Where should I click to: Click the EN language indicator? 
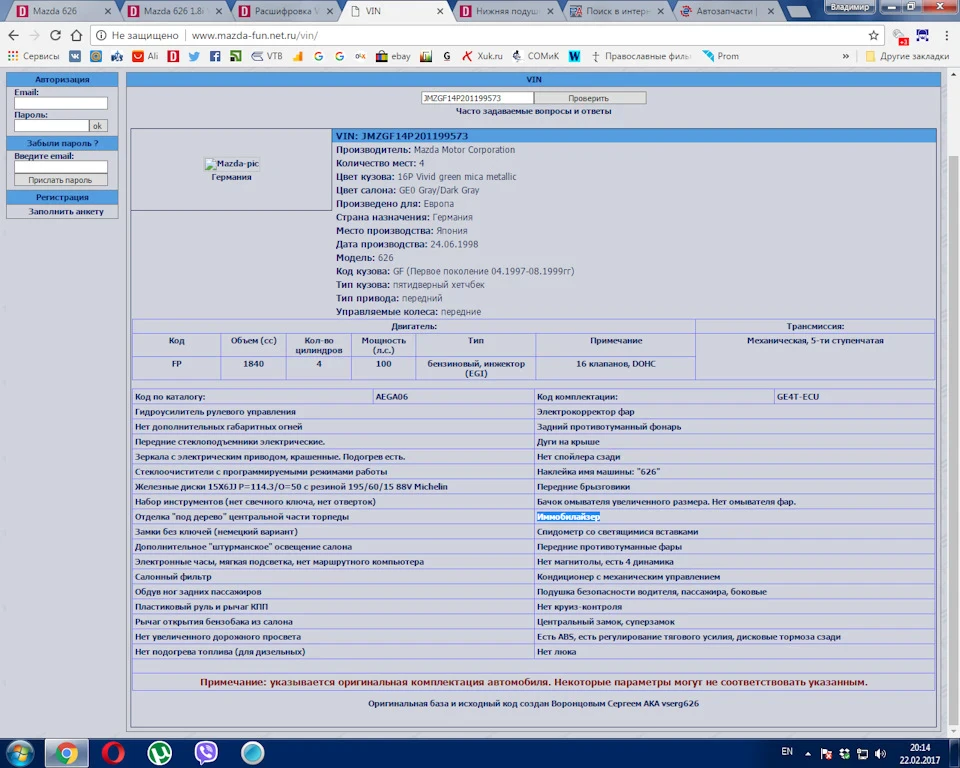[787, 751]
